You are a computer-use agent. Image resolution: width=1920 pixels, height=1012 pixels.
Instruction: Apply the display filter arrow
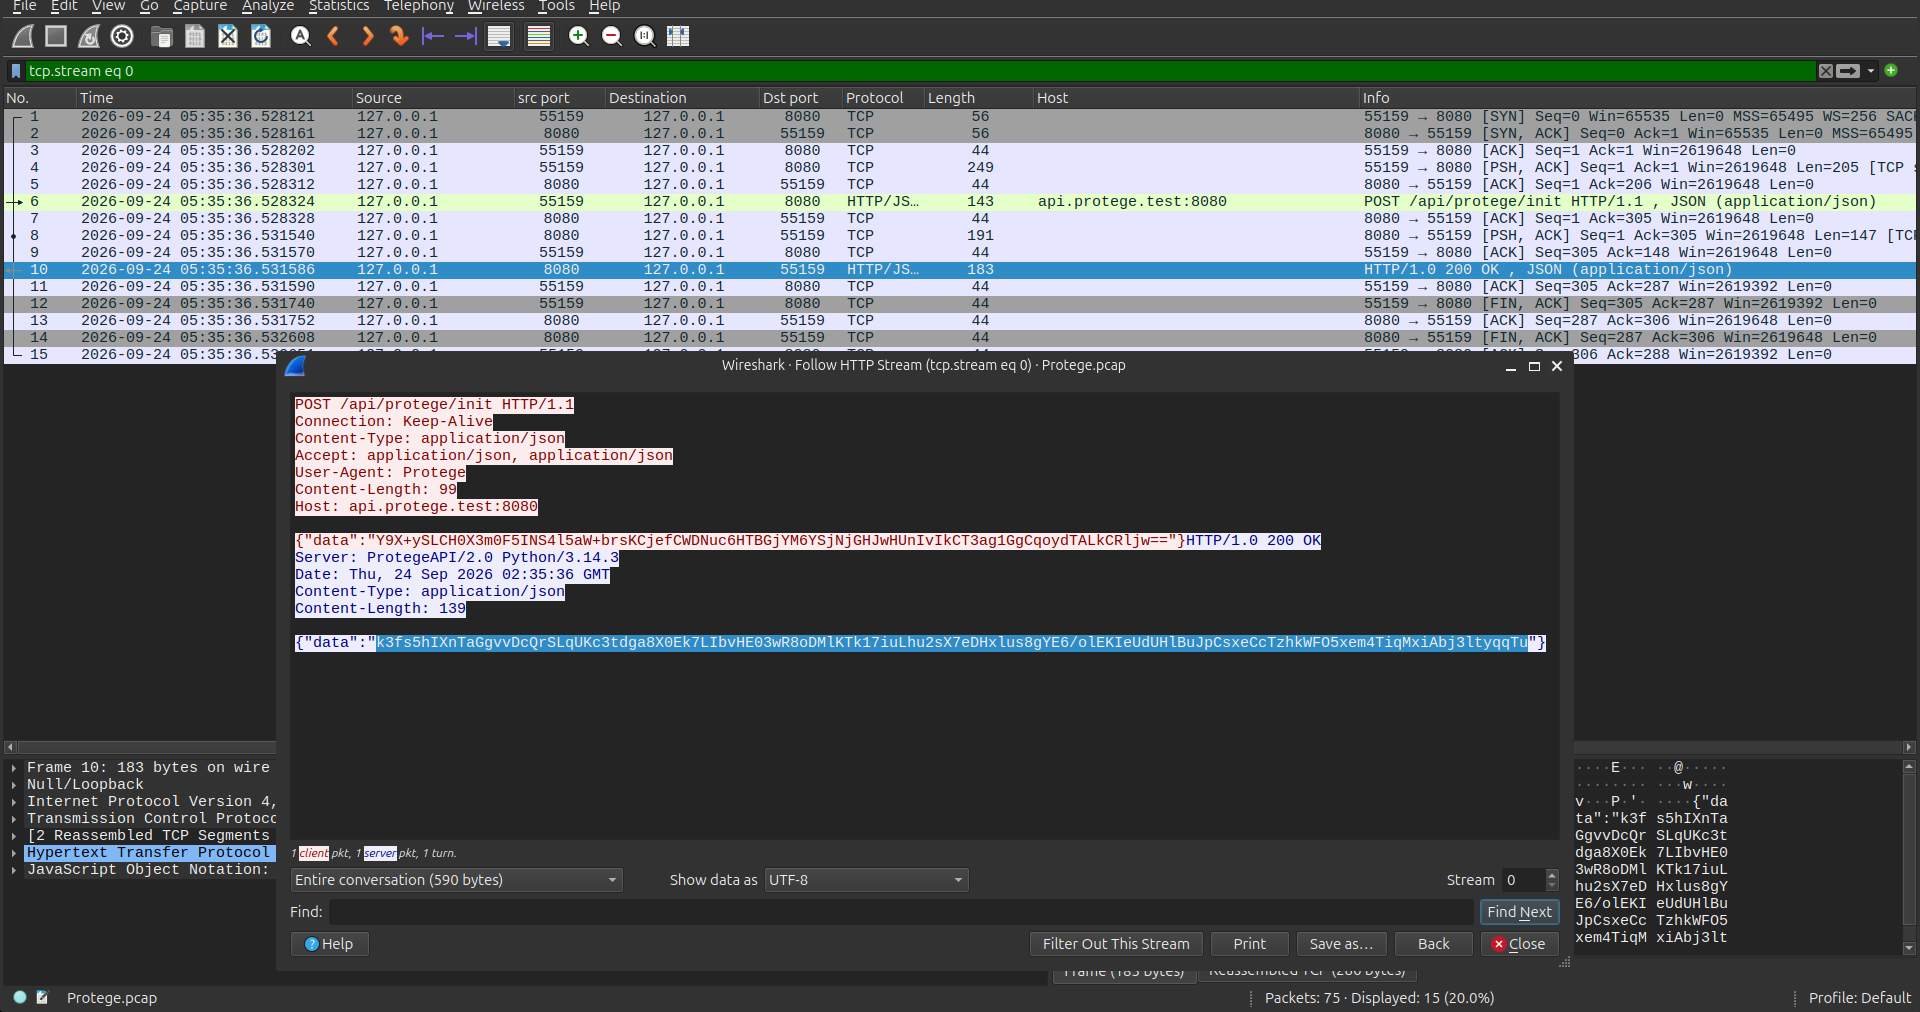1848,71
